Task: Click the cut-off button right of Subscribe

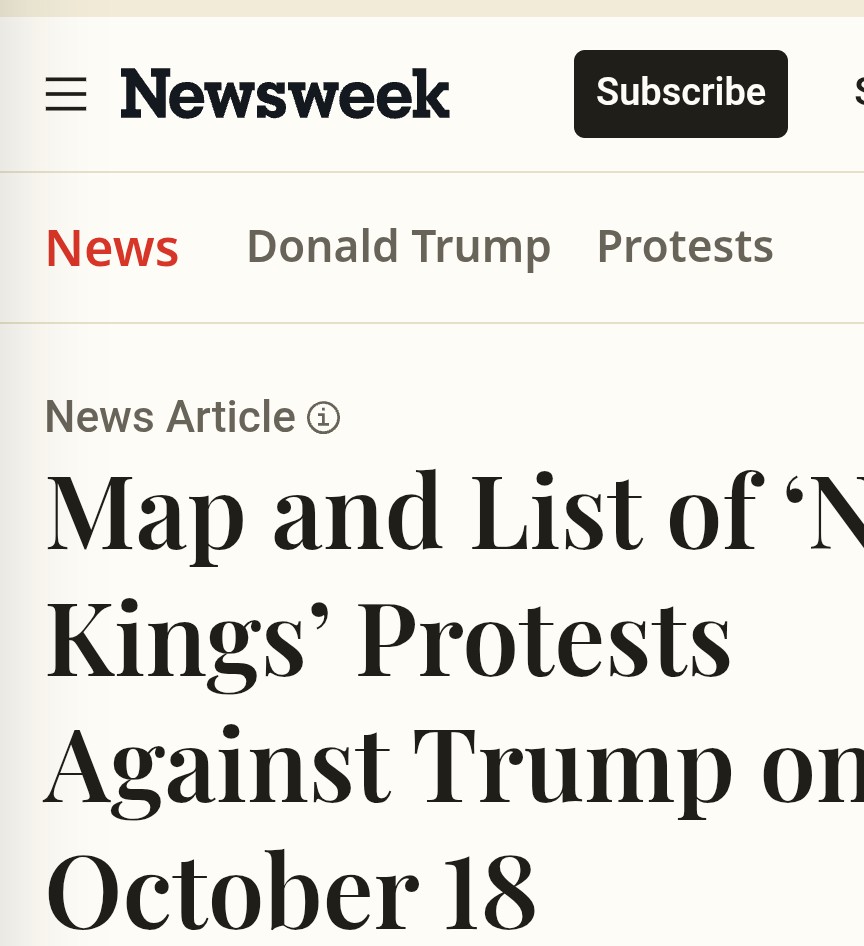Action: click(858, 93)
